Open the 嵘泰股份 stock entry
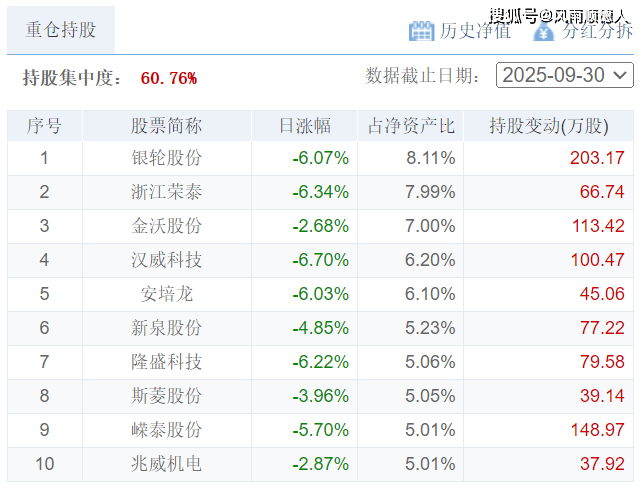This screenshot has height=492, width=643. (166, 430)
